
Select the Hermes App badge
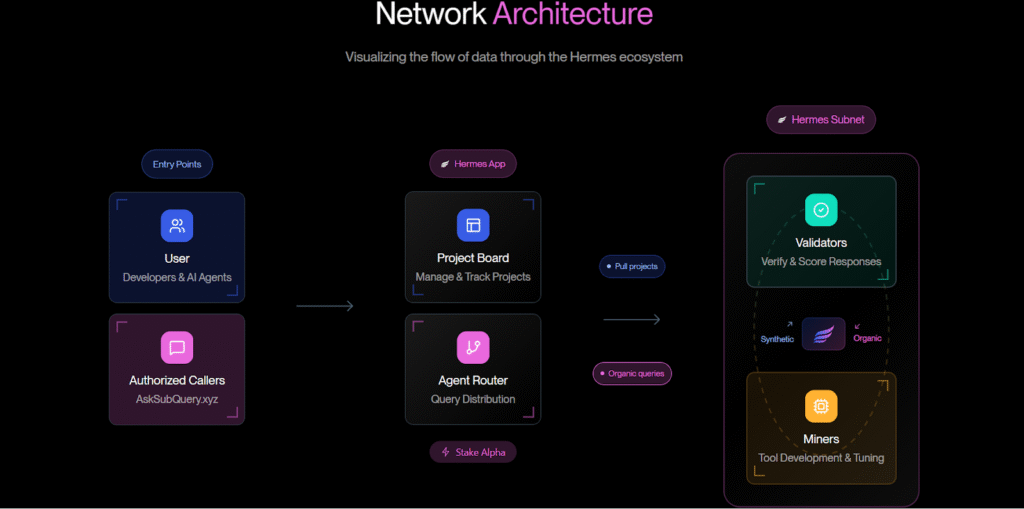(x=473, y=164)
